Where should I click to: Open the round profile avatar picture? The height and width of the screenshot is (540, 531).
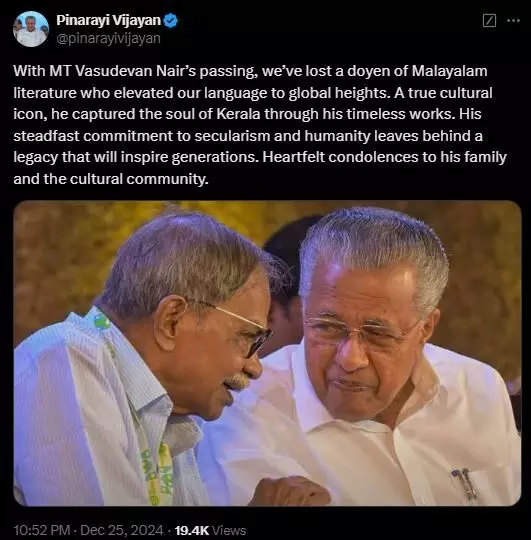point(31,29)
